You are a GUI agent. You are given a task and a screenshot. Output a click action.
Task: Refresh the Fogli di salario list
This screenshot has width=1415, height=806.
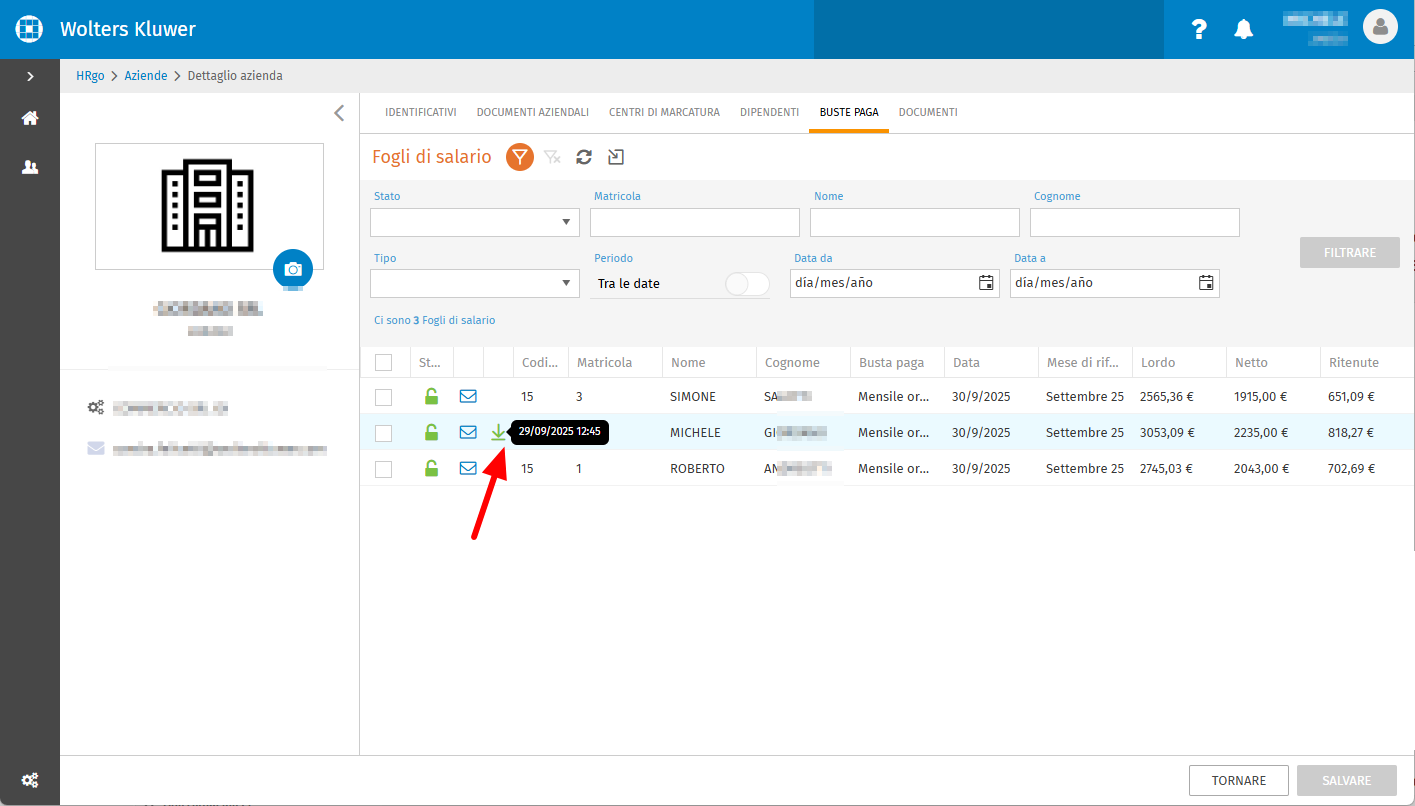(x=584, y=157)
